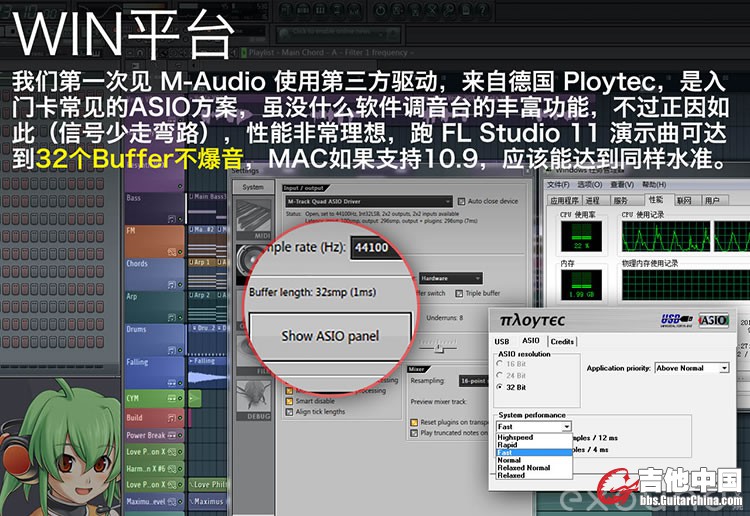
Task: Click the USB logo in Ploytec panel
Action: pyautogui.click(x=673, y=321)
